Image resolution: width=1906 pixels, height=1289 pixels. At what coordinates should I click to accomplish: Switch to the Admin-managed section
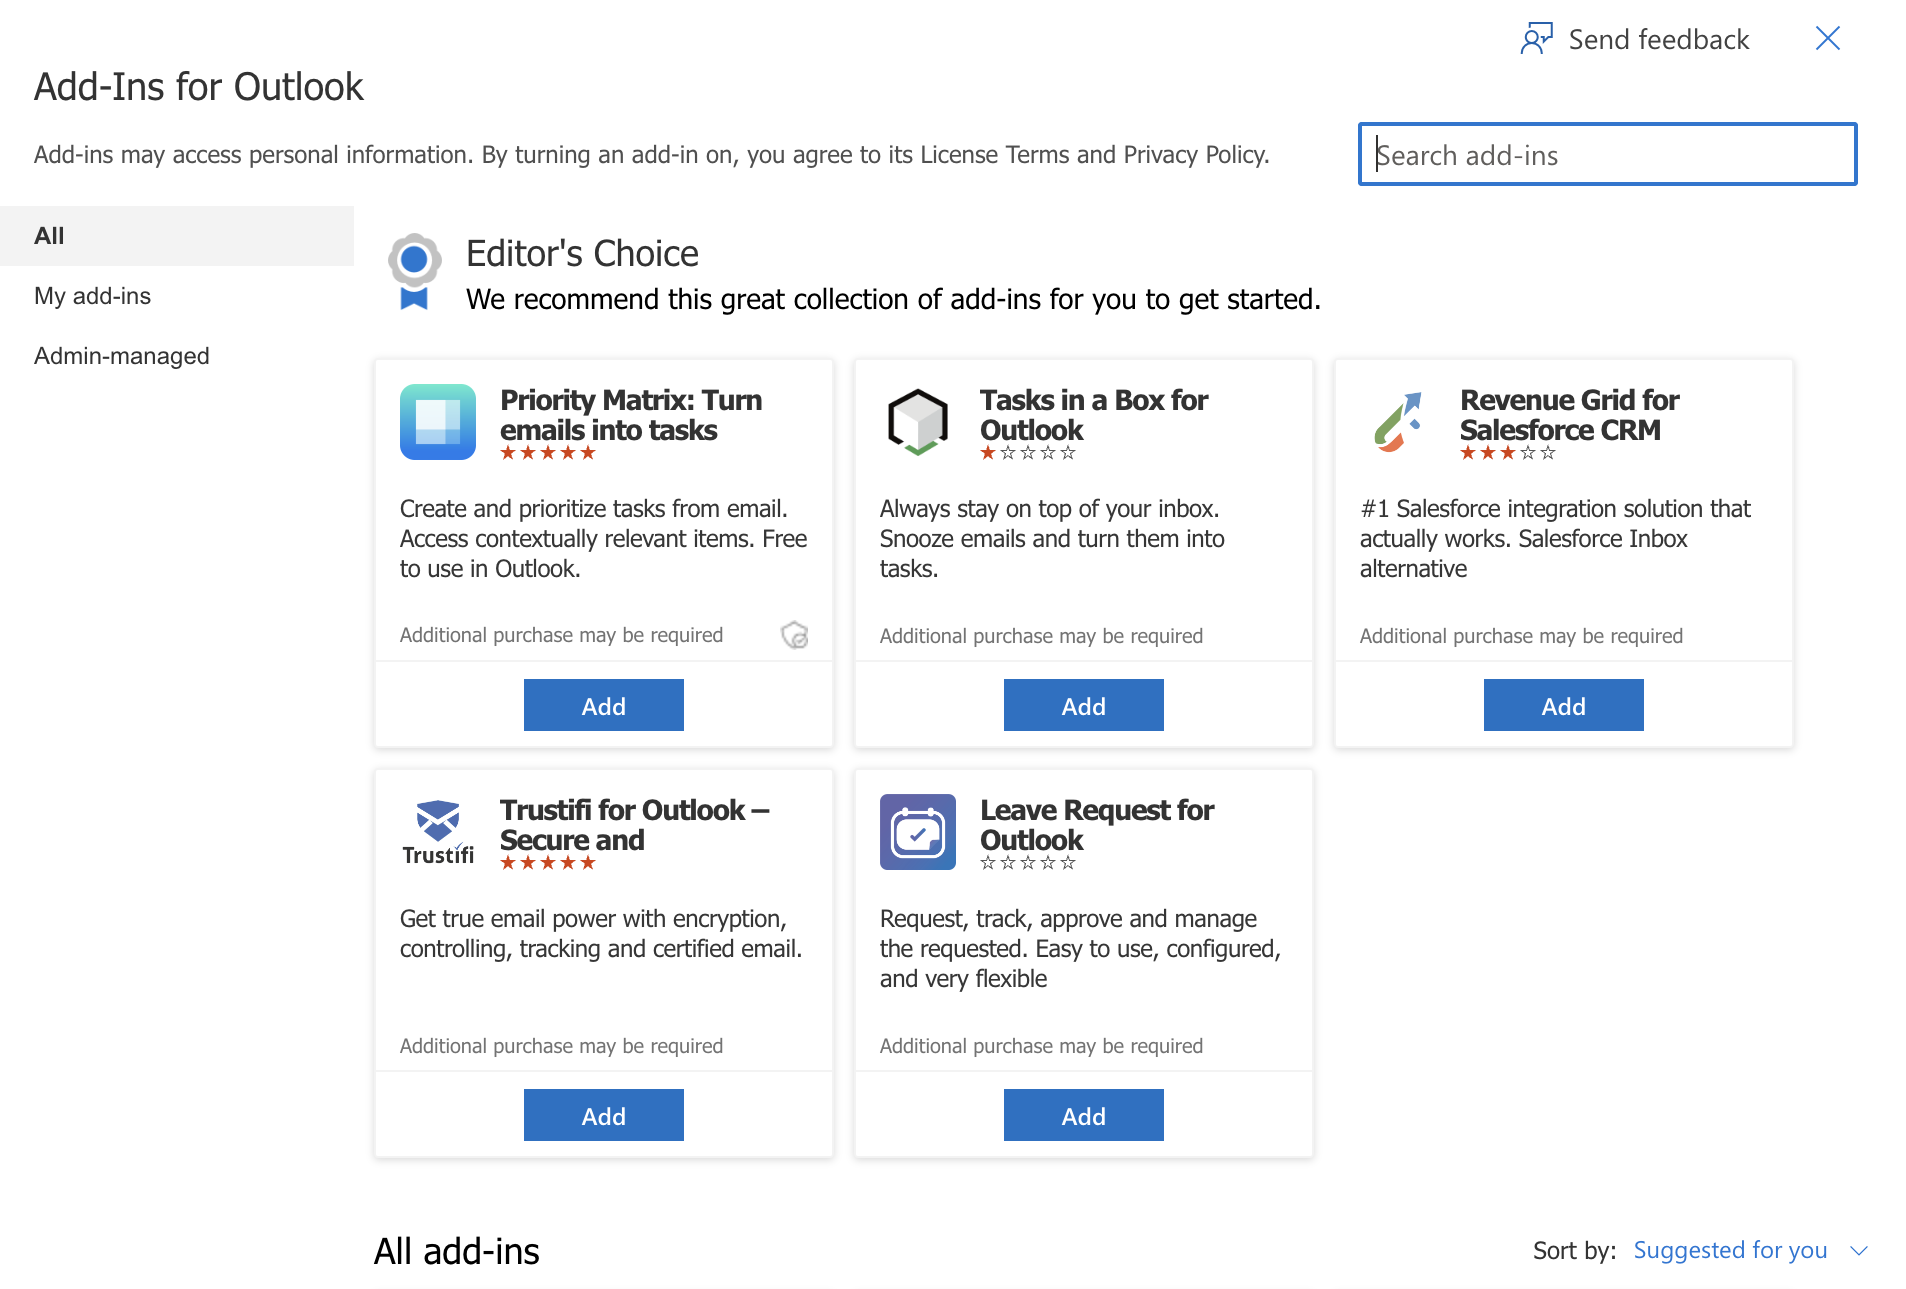click(x=122, y=355)
